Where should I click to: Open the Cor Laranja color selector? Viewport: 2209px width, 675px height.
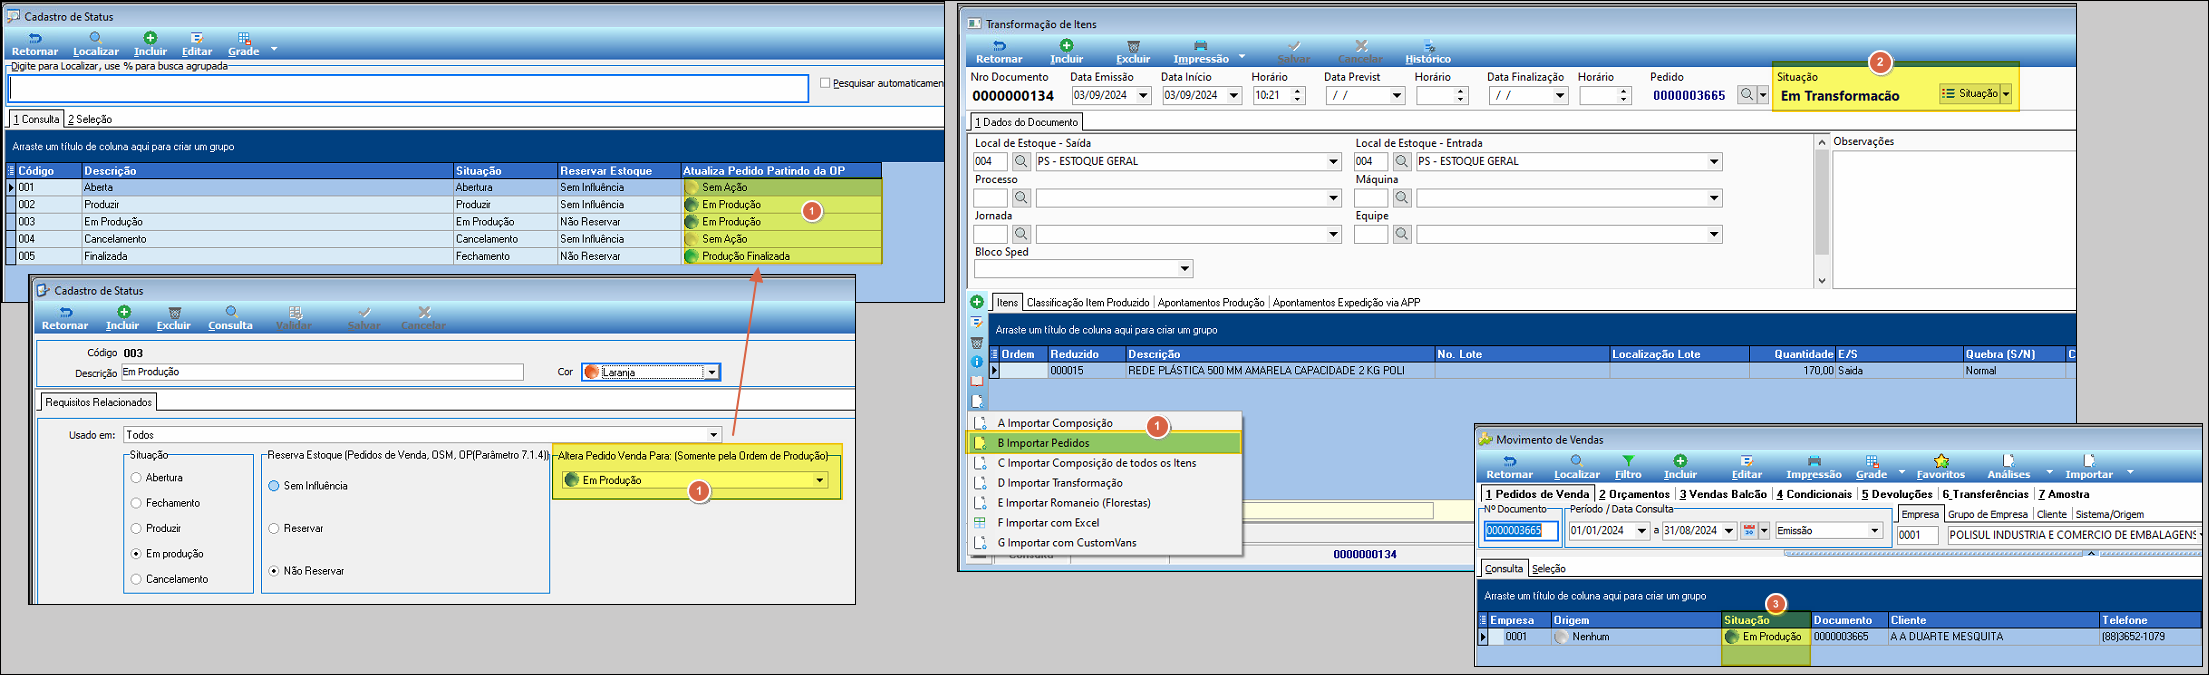coord(711,372)
